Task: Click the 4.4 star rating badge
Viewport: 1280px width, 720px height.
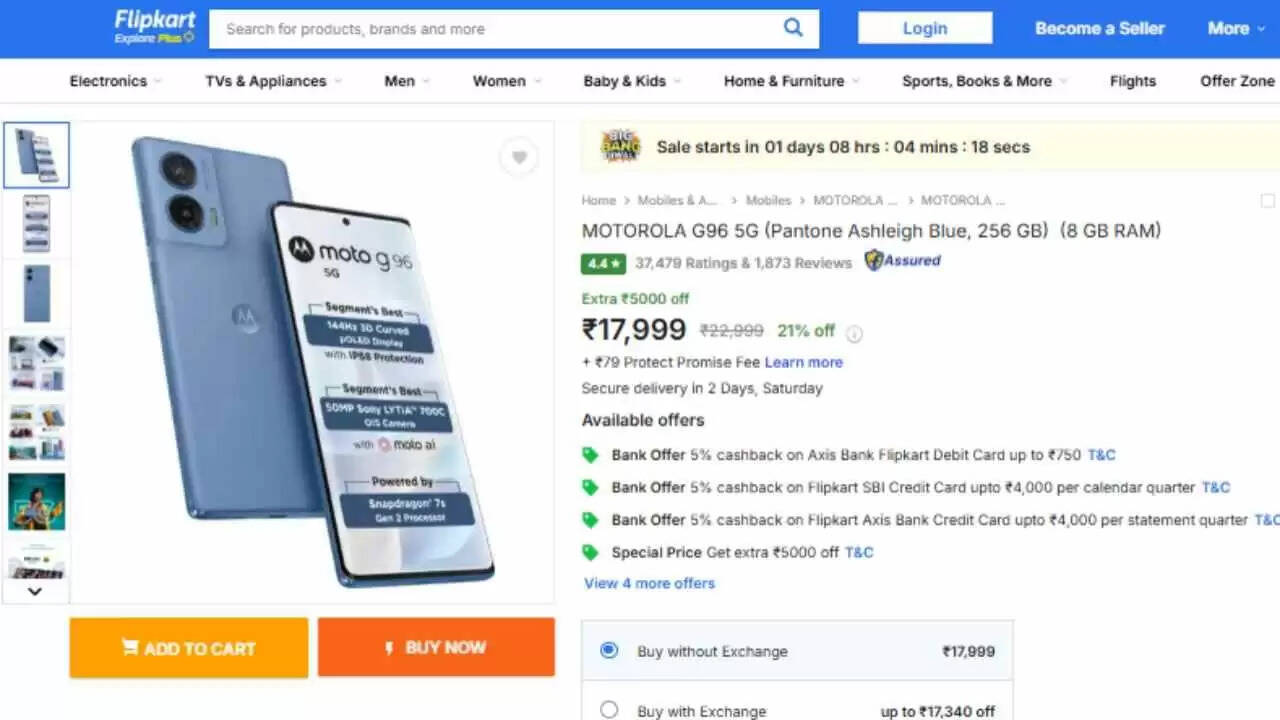Action: pyautogui.click(x=604, y=263)
